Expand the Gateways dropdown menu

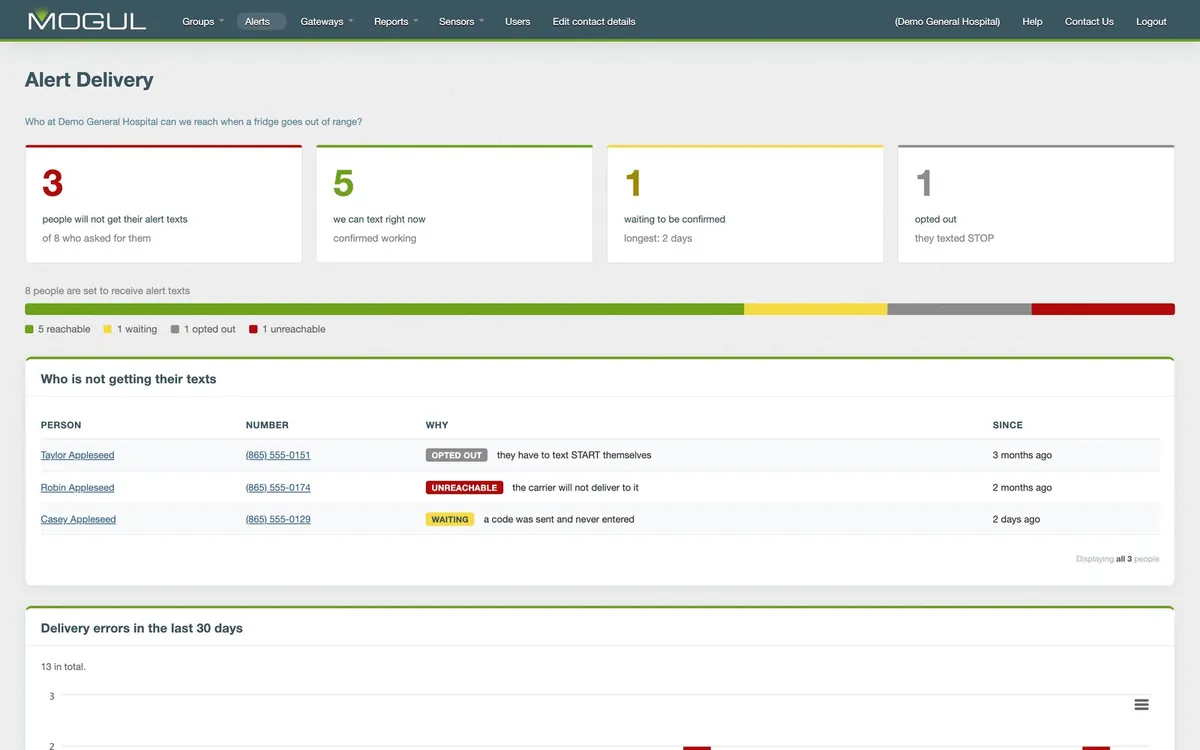click(x=327, y=21)
